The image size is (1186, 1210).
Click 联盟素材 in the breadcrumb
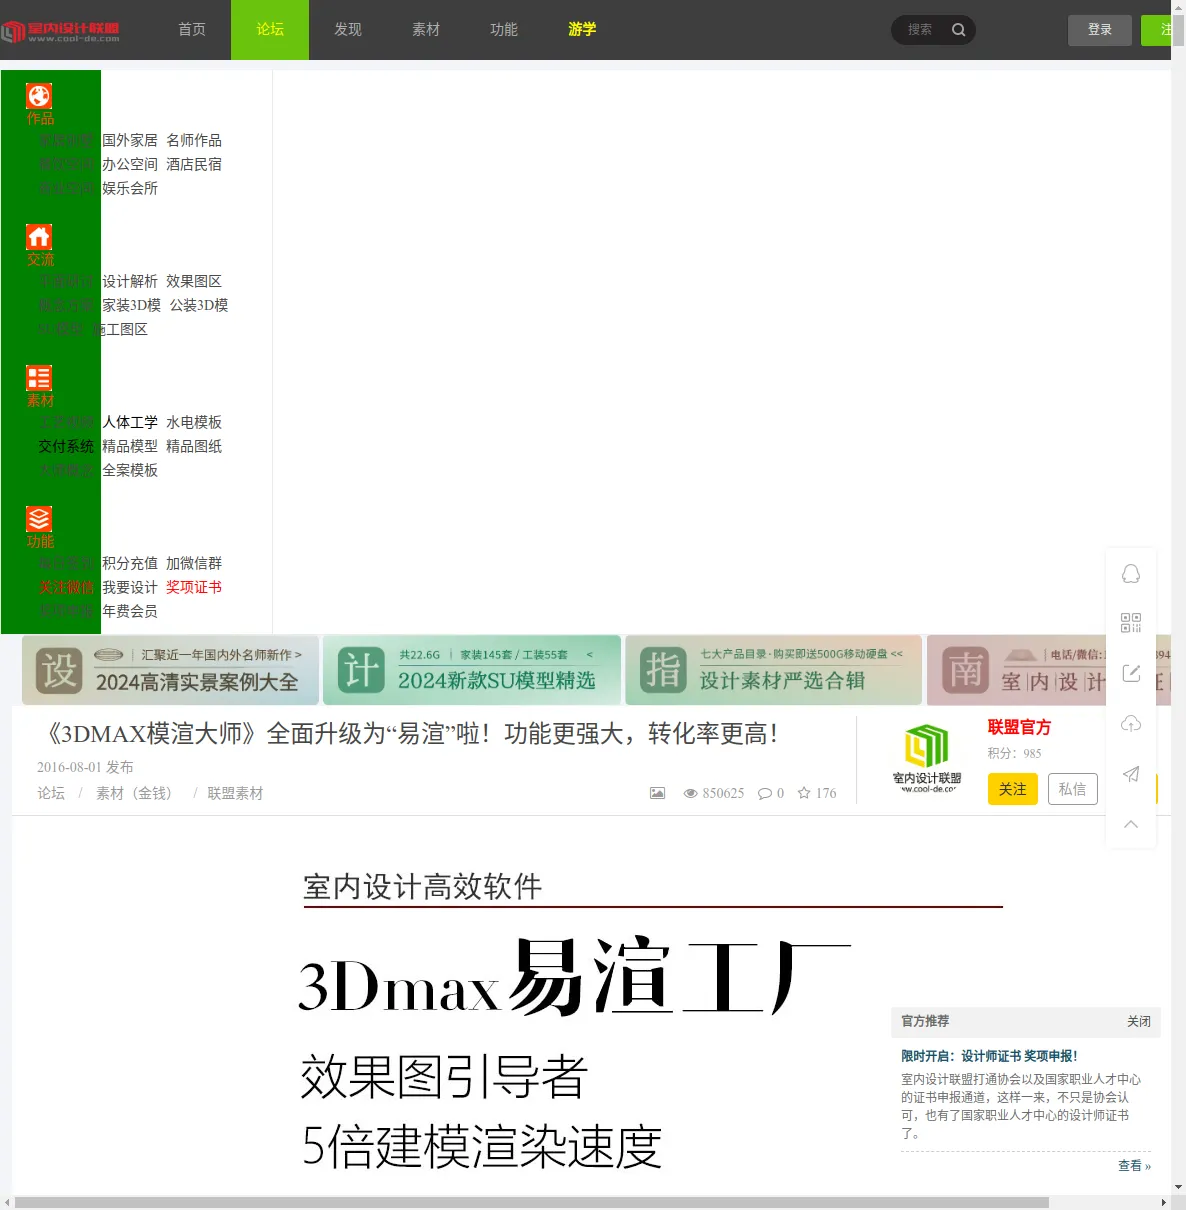click(x=235, y=793)
